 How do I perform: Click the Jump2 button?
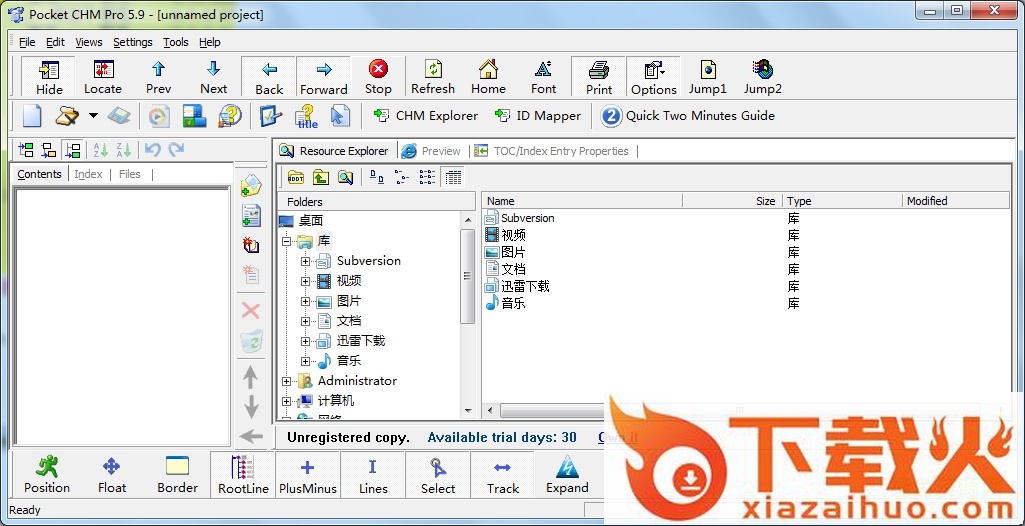point(763,77)
